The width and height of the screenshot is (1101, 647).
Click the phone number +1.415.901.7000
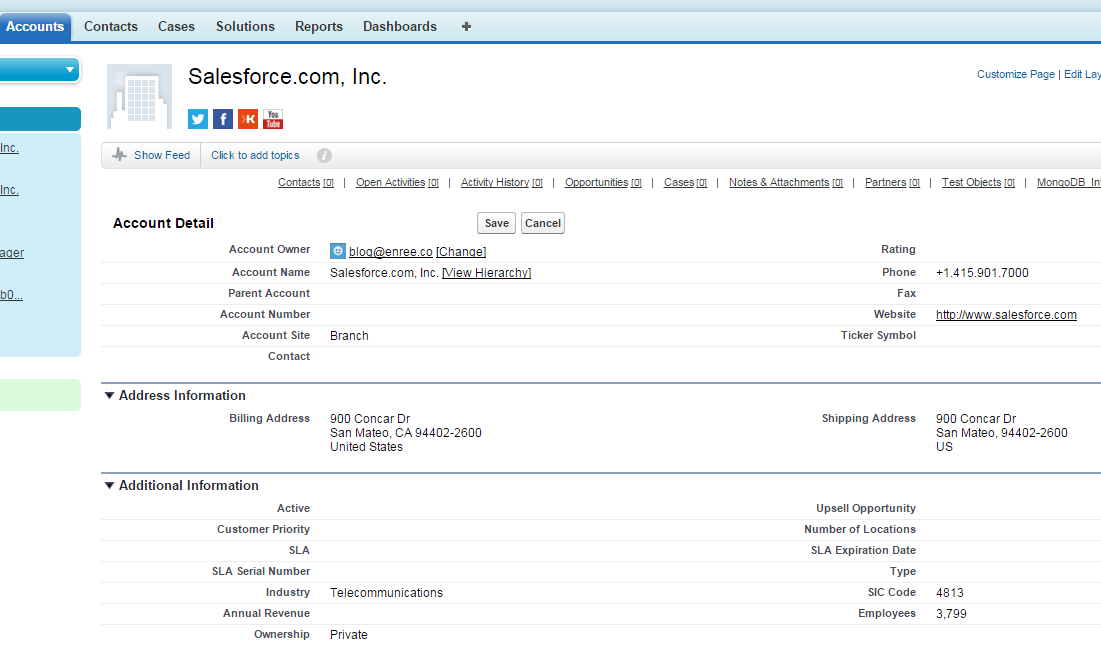(982, 273)
